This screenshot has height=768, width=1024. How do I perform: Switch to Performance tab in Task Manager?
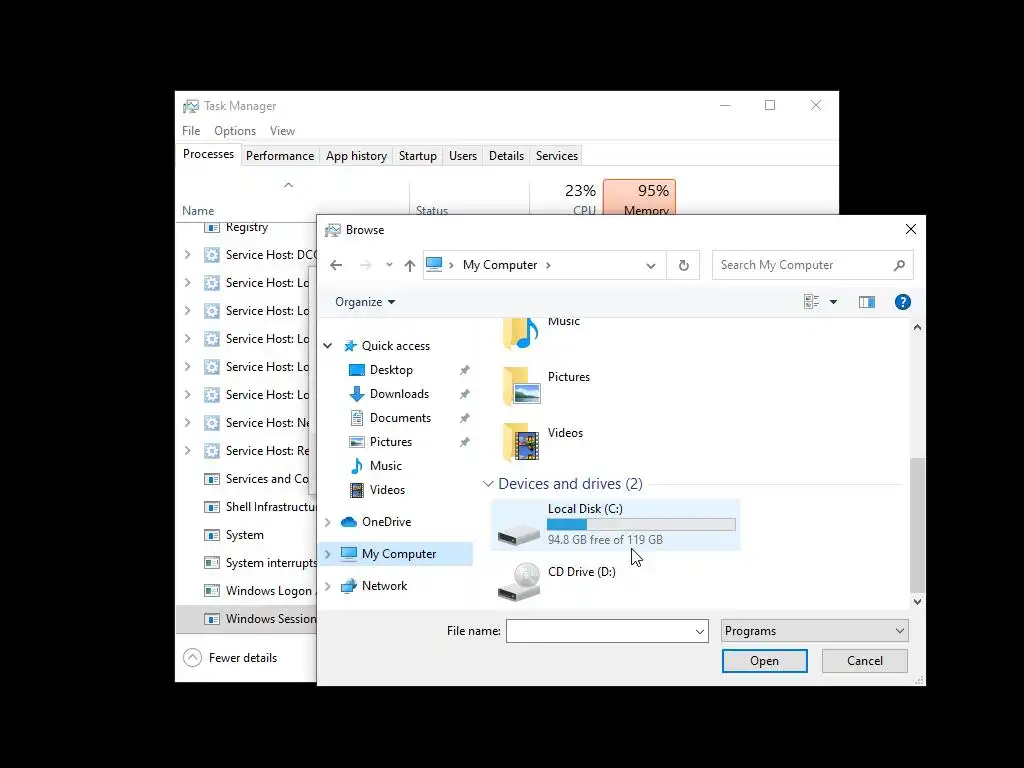[x=280, y=155]
